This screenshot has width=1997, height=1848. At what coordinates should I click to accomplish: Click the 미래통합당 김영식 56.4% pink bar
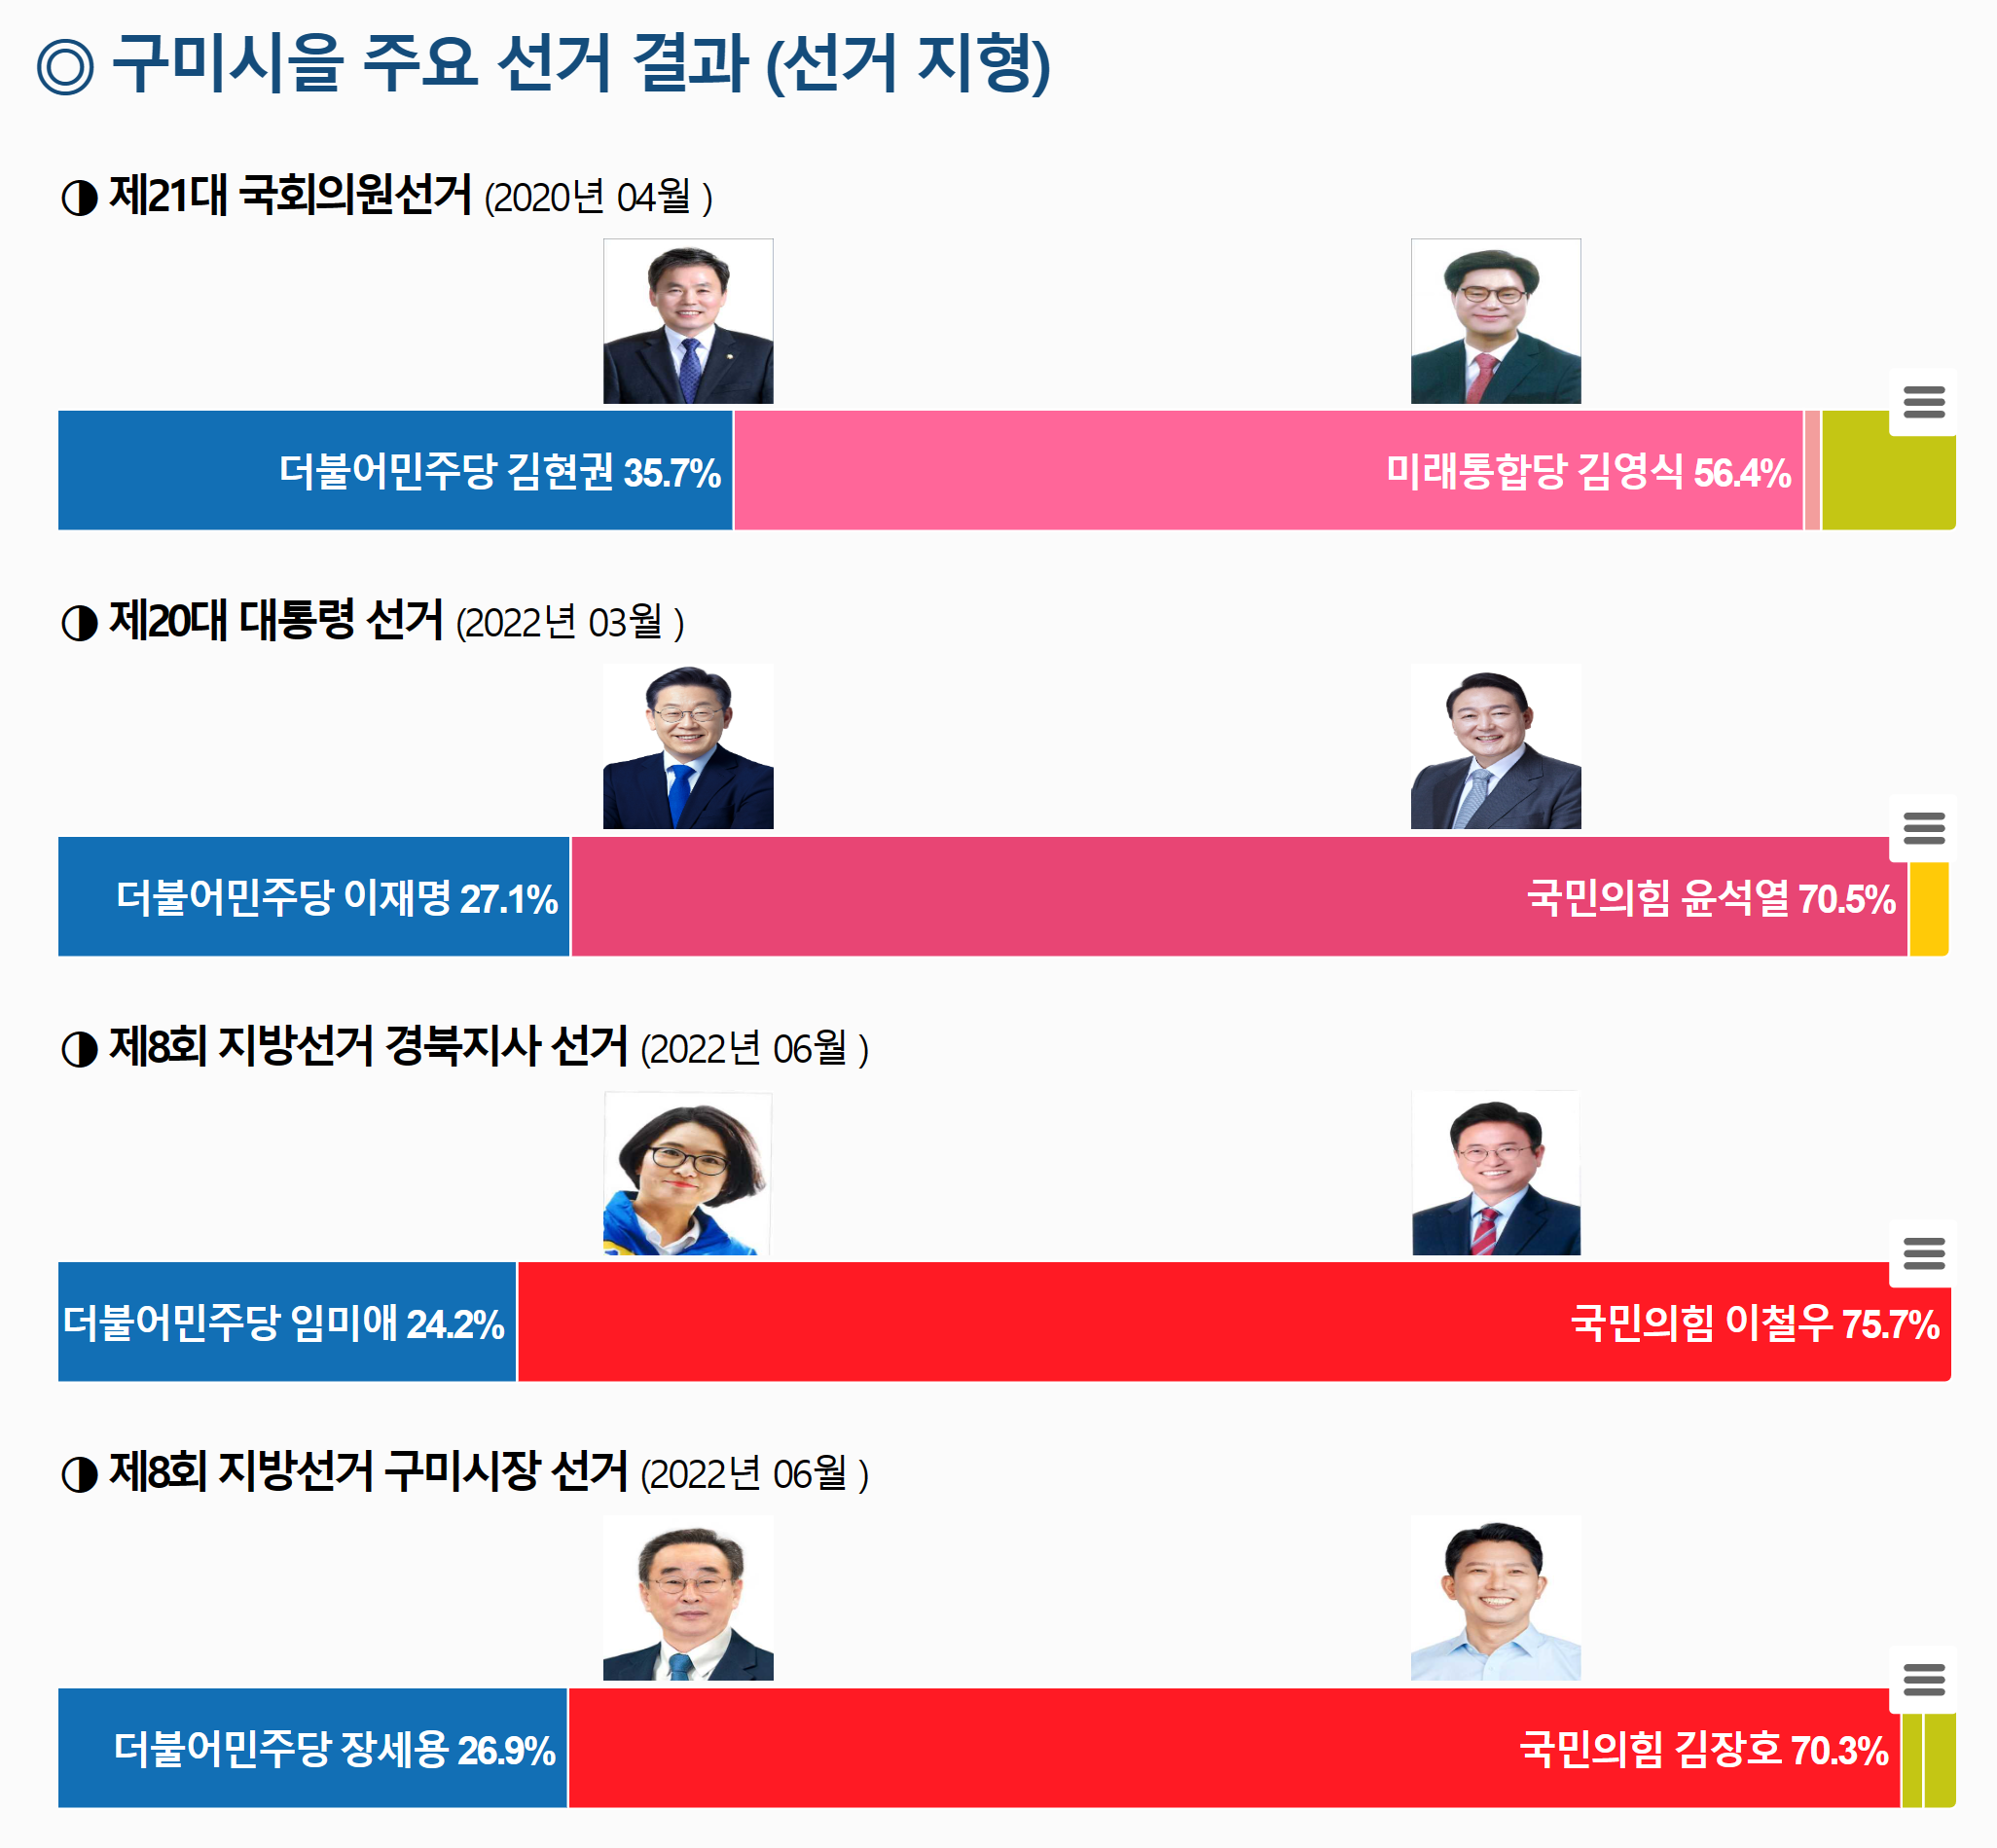(x=1267, y=470)
